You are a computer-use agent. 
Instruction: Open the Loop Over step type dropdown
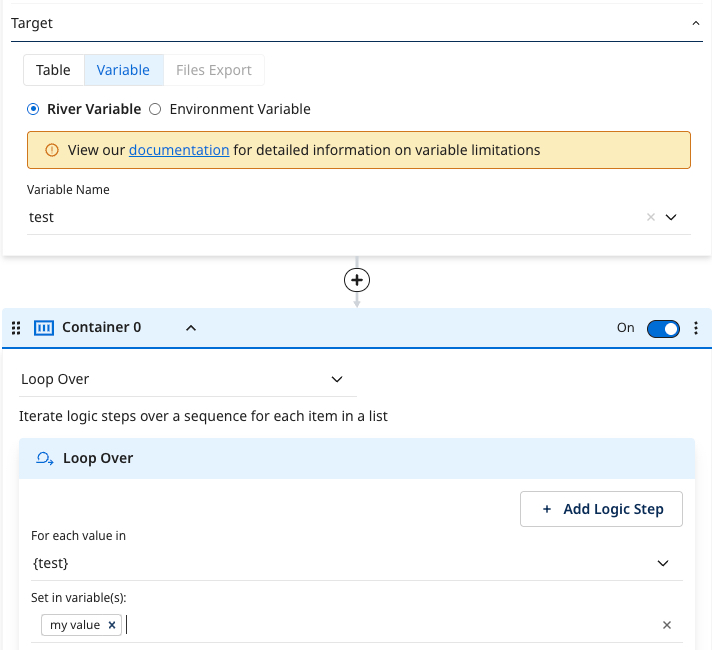(336, 380)
